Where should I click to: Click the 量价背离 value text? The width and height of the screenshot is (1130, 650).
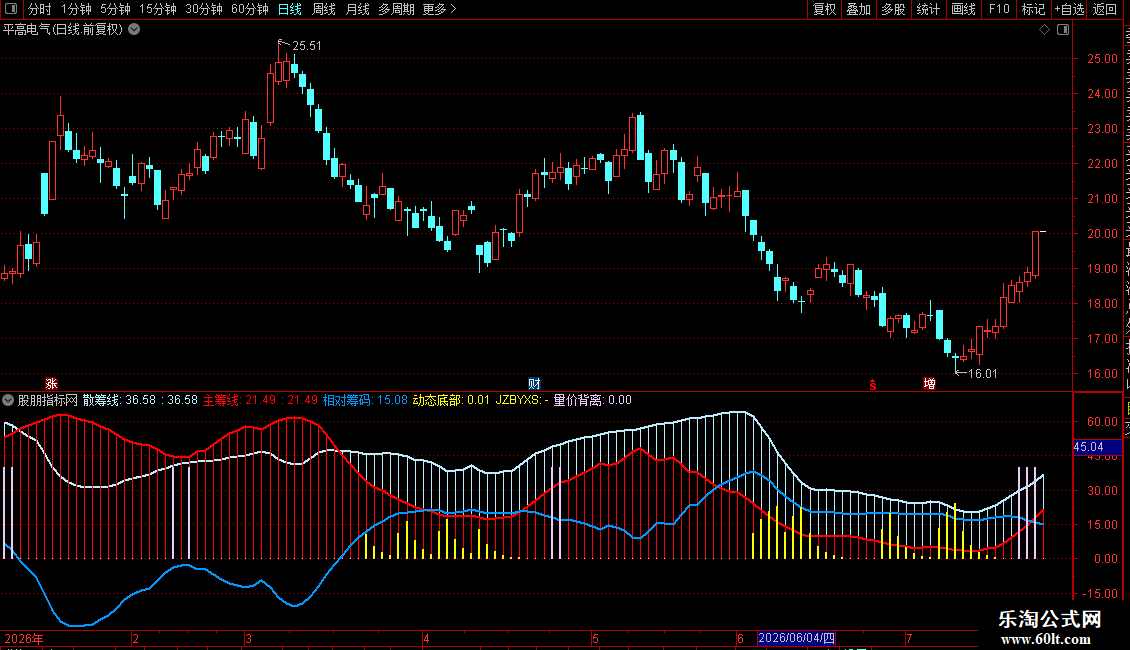click(x=592, y=400)
